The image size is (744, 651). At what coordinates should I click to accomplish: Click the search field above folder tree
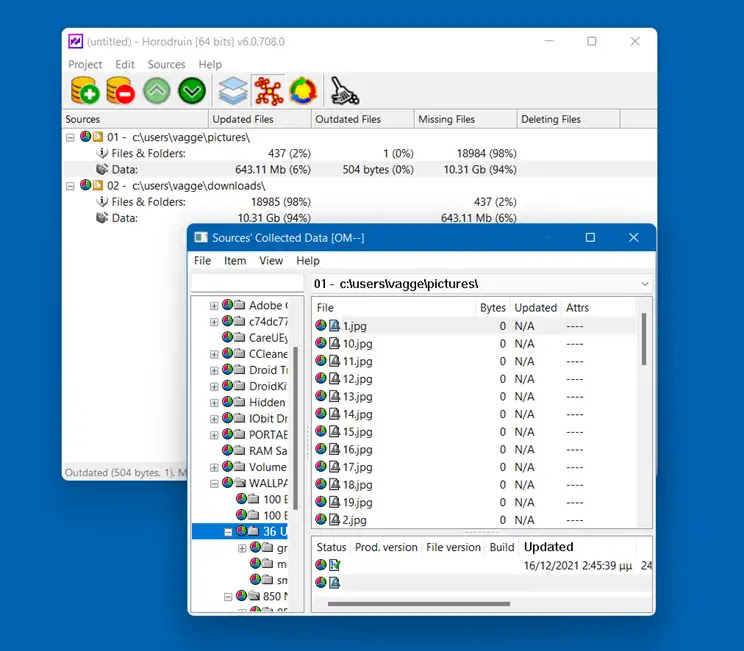coord(247,283)
